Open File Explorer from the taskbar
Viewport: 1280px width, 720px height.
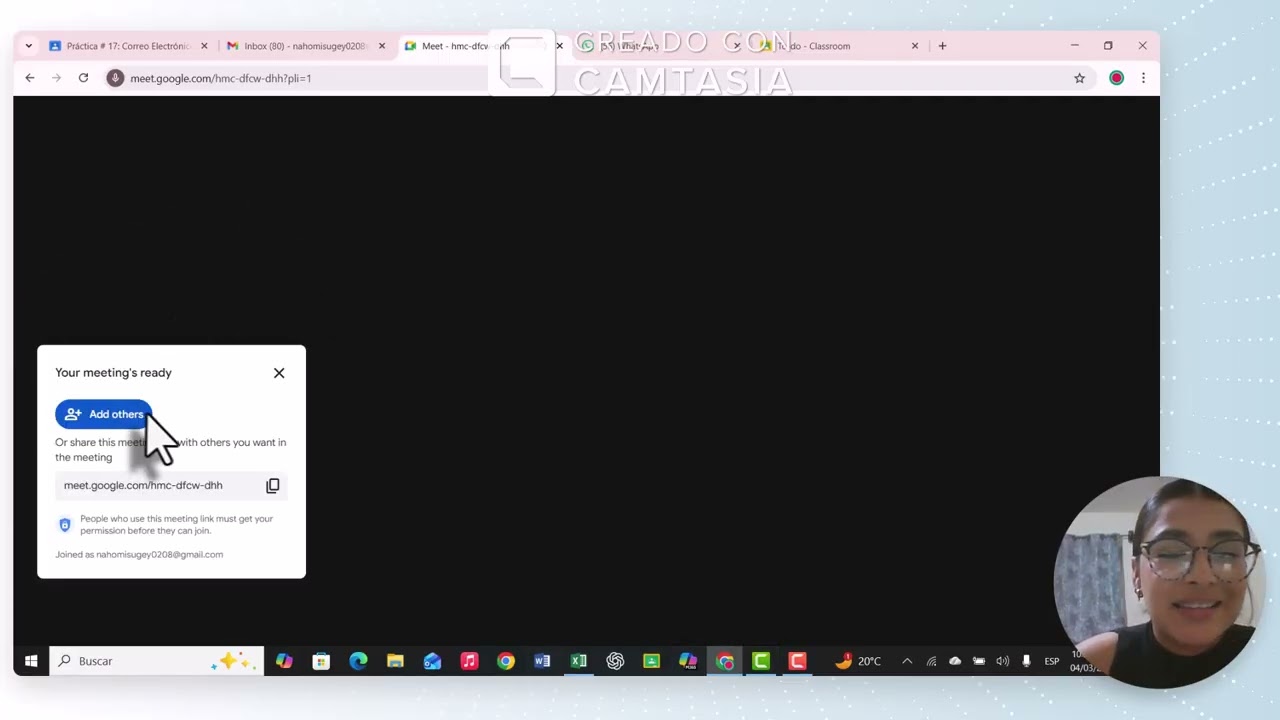(x=395, y=661)
